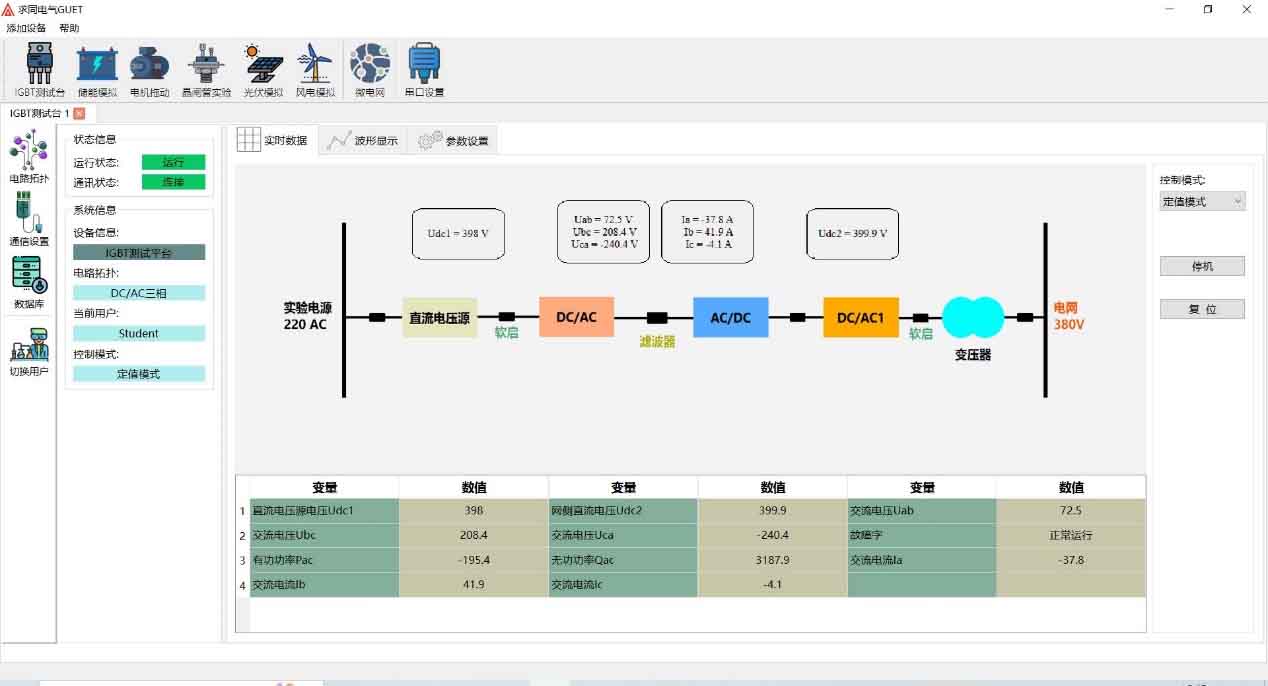The height and width of the screenshot is (686, 1268).
Task: Select the 无功功率Qac table cell
Action: coord(623,560)
